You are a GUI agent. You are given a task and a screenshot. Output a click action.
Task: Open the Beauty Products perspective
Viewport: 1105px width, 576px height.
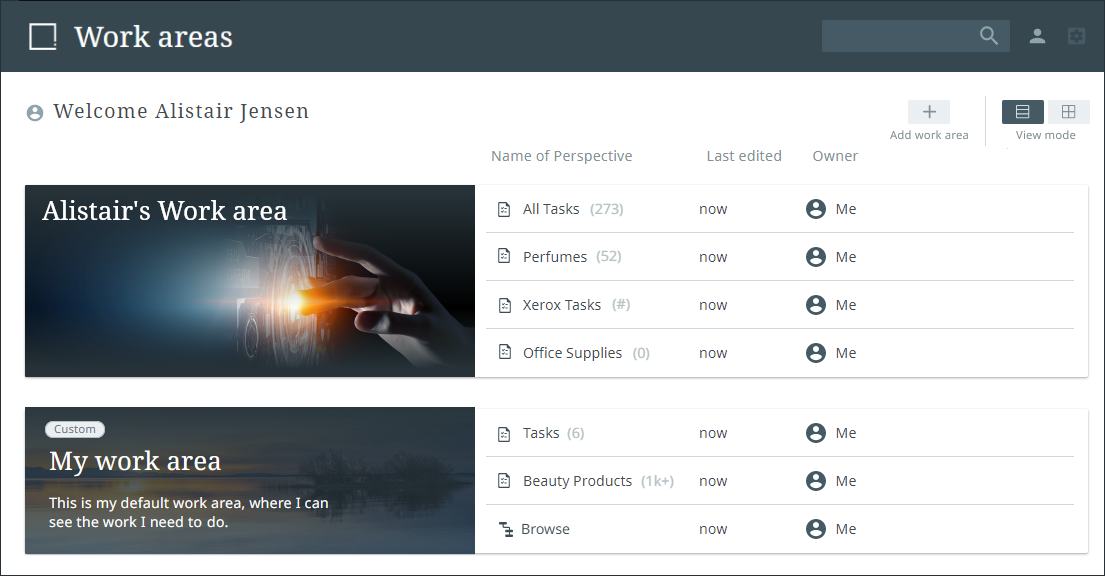[577, 481]
